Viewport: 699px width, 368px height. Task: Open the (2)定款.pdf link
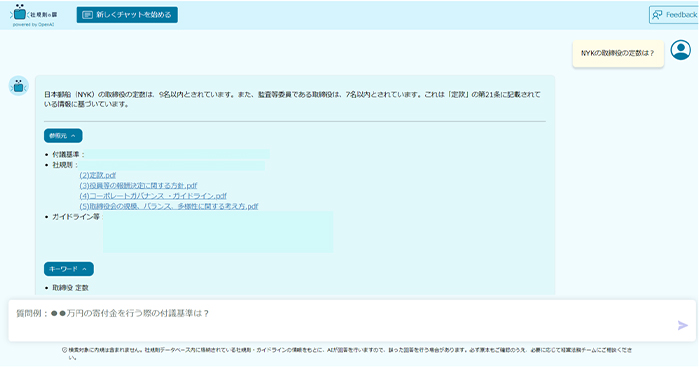pyautogui.click(x=98, y=175)
